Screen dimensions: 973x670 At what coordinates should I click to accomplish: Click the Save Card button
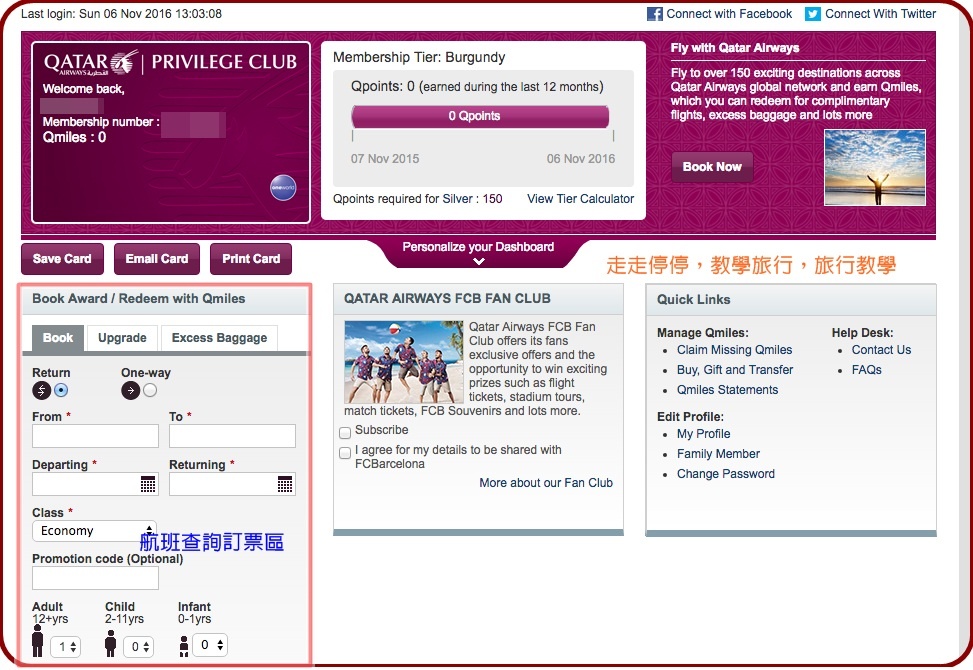(x=62, y=259)
